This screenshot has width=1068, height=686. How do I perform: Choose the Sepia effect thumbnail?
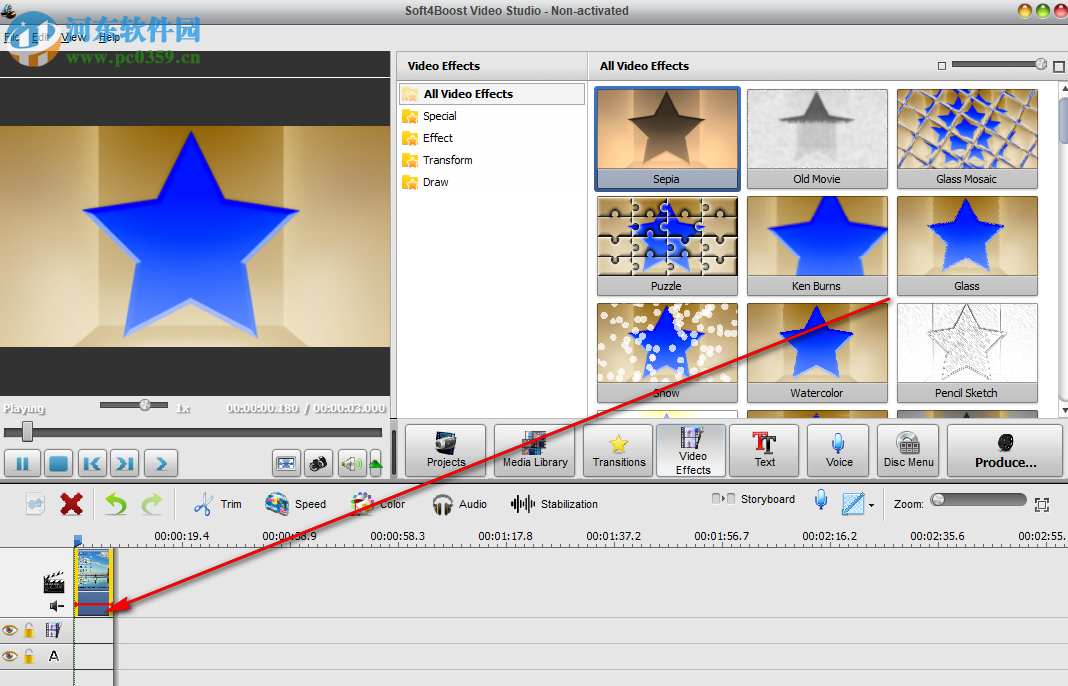(x=667, y=138)
